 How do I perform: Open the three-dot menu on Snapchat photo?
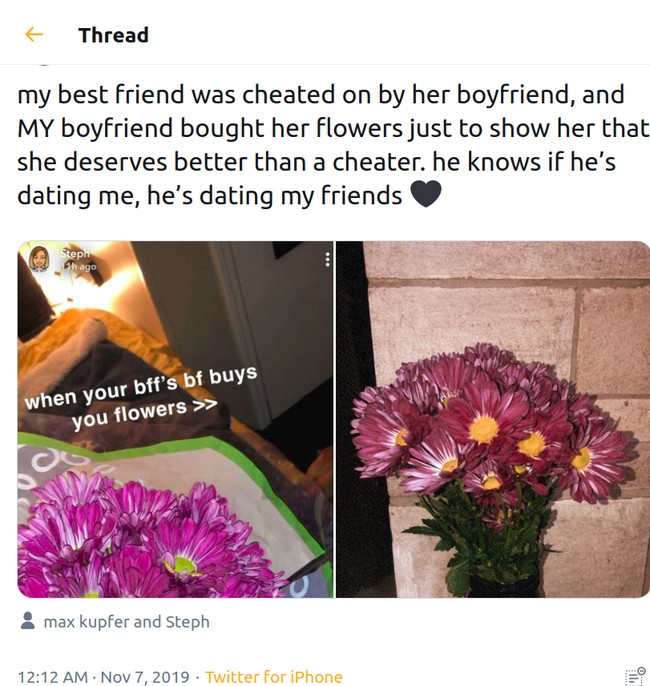click(326, 259)
